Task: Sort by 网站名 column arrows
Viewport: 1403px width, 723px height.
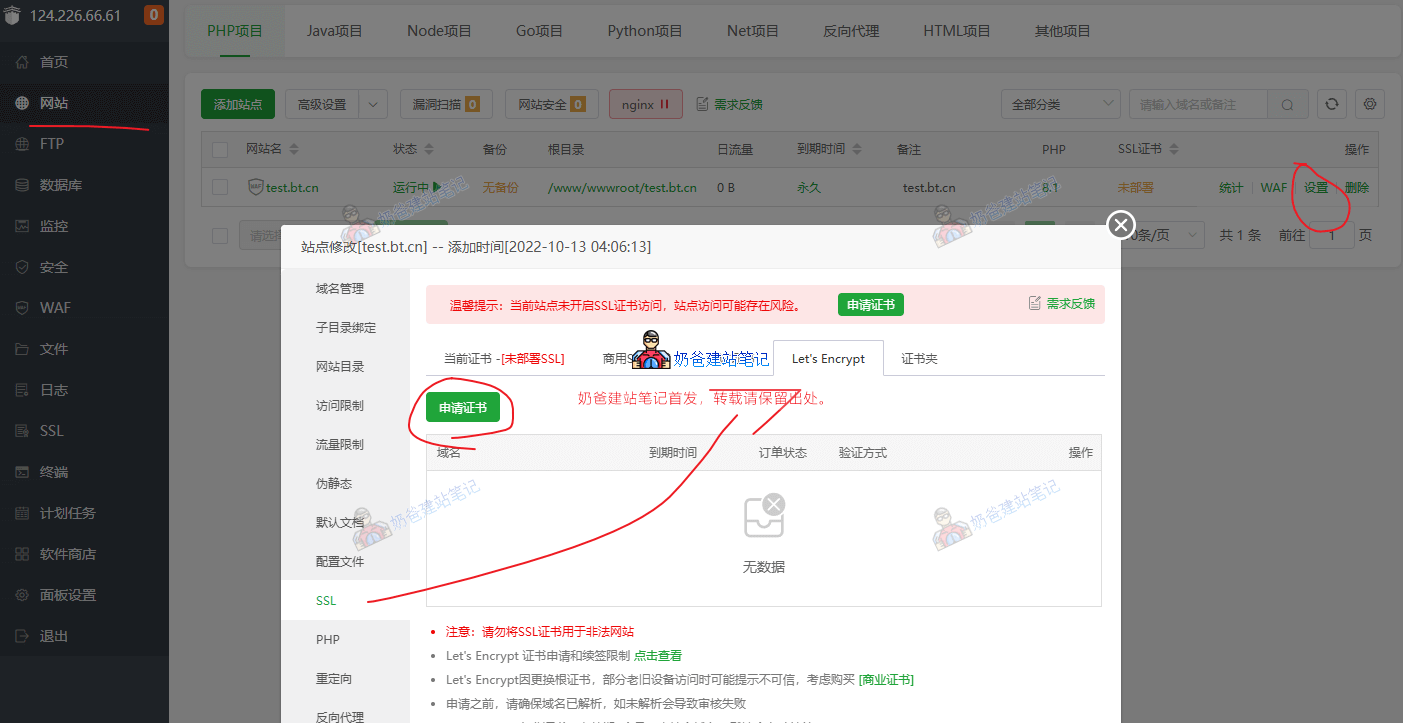Action: pos(293,150)
